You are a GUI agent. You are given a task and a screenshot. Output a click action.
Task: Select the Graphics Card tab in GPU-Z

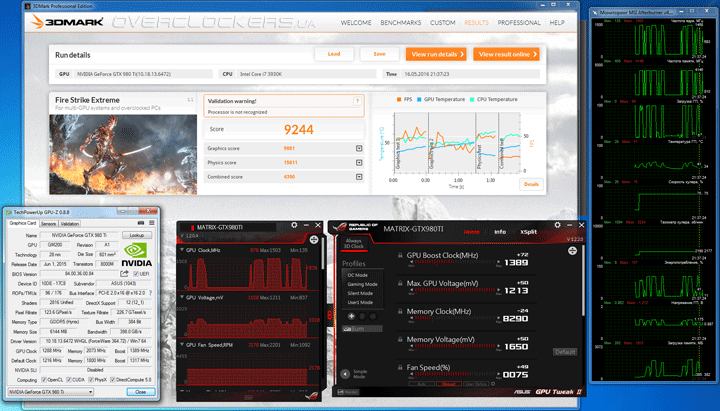coord(23,223)
